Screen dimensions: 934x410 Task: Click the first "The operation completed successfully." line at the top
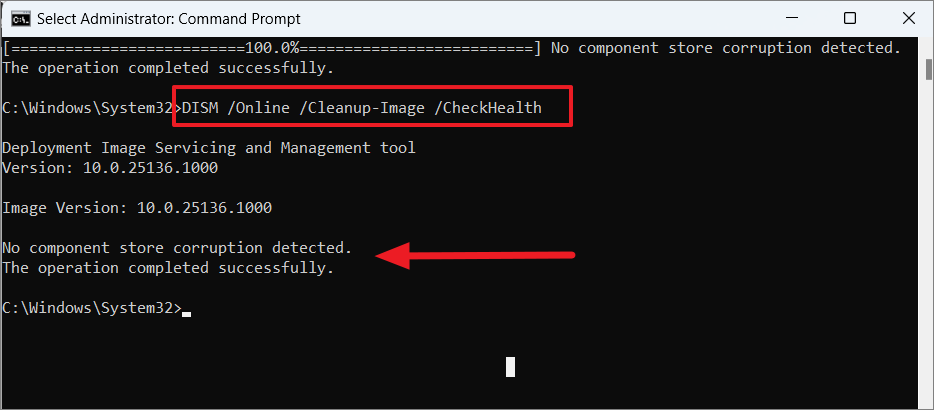(169, 68)
